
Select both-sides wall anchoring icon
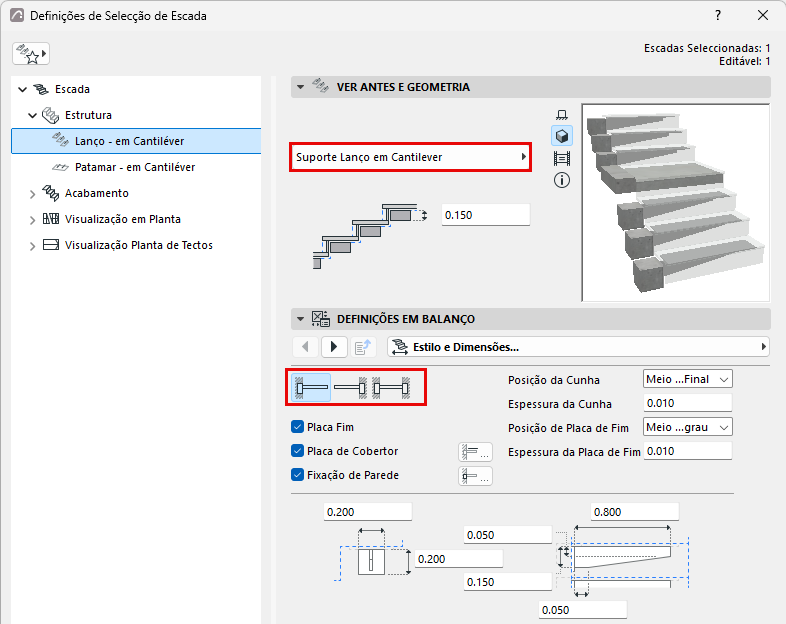click(391, 387)
